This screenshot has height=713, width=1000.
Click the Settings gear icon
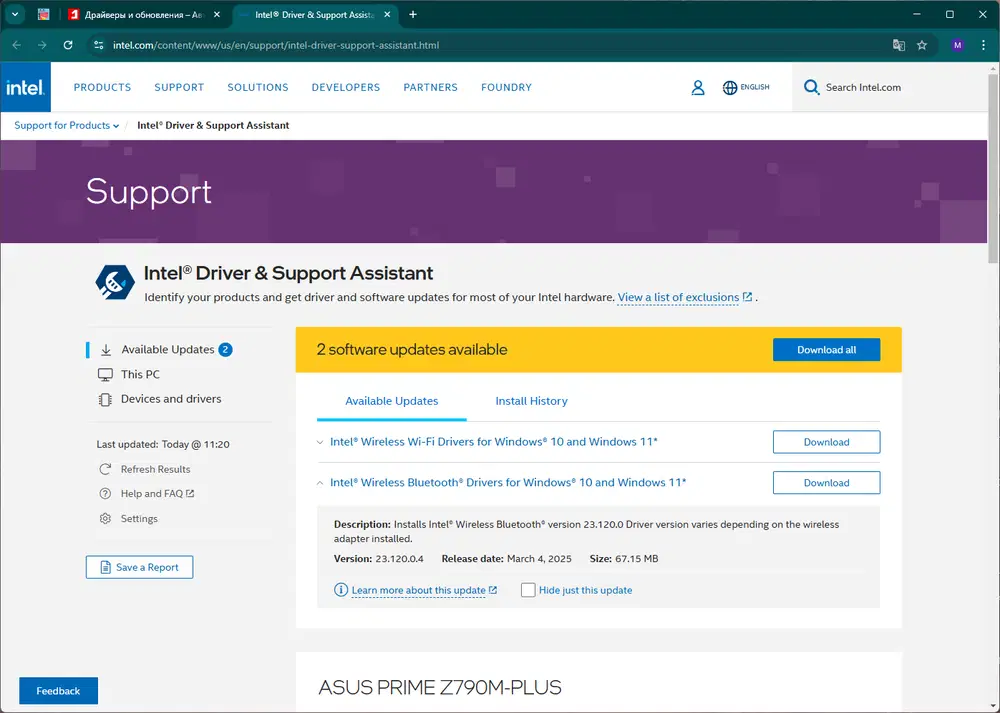(x=105, y=518)
